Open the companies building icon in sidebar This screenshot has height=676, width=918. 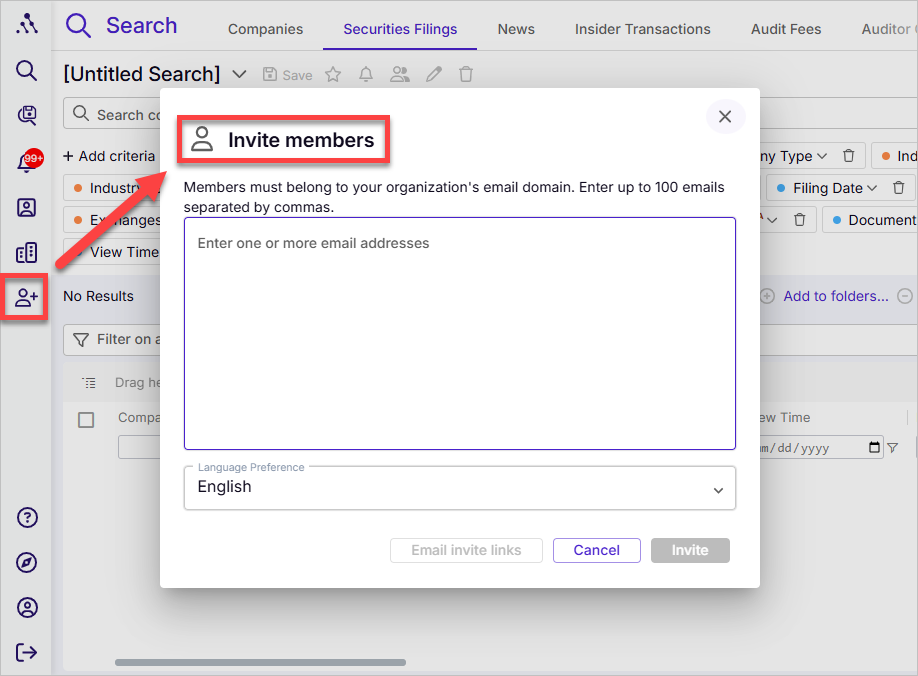26,253
